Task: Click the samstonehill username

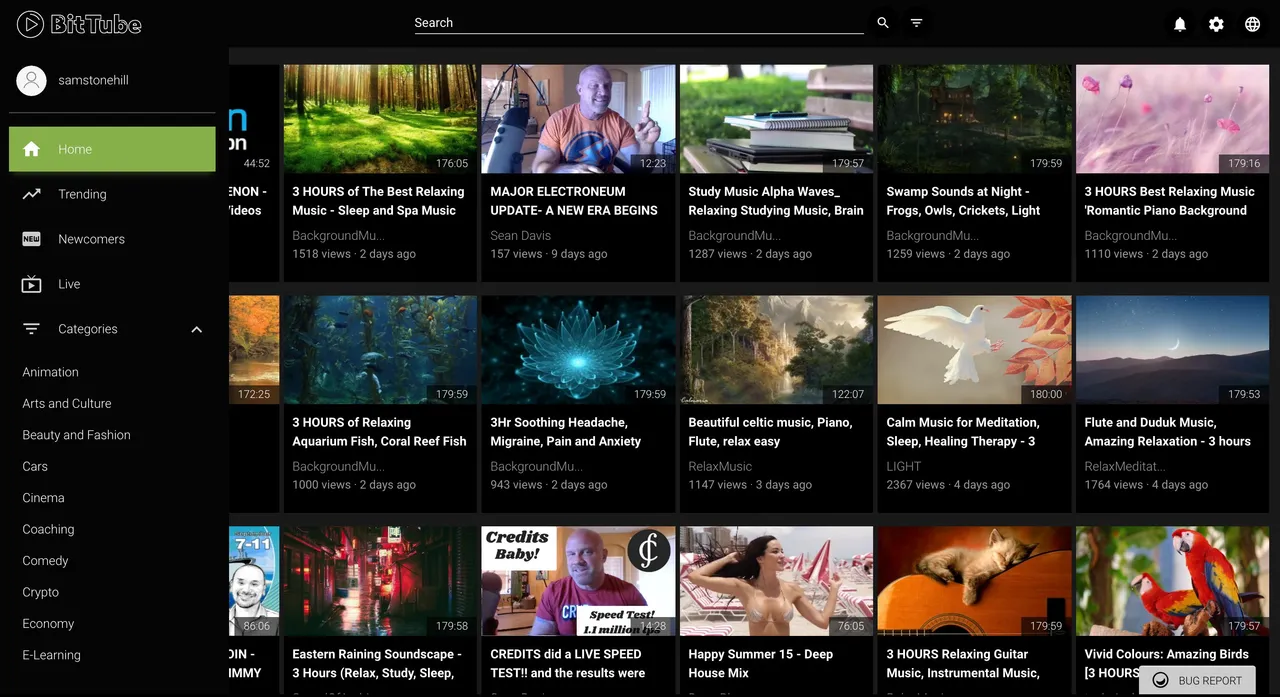Action: [93, 80]
